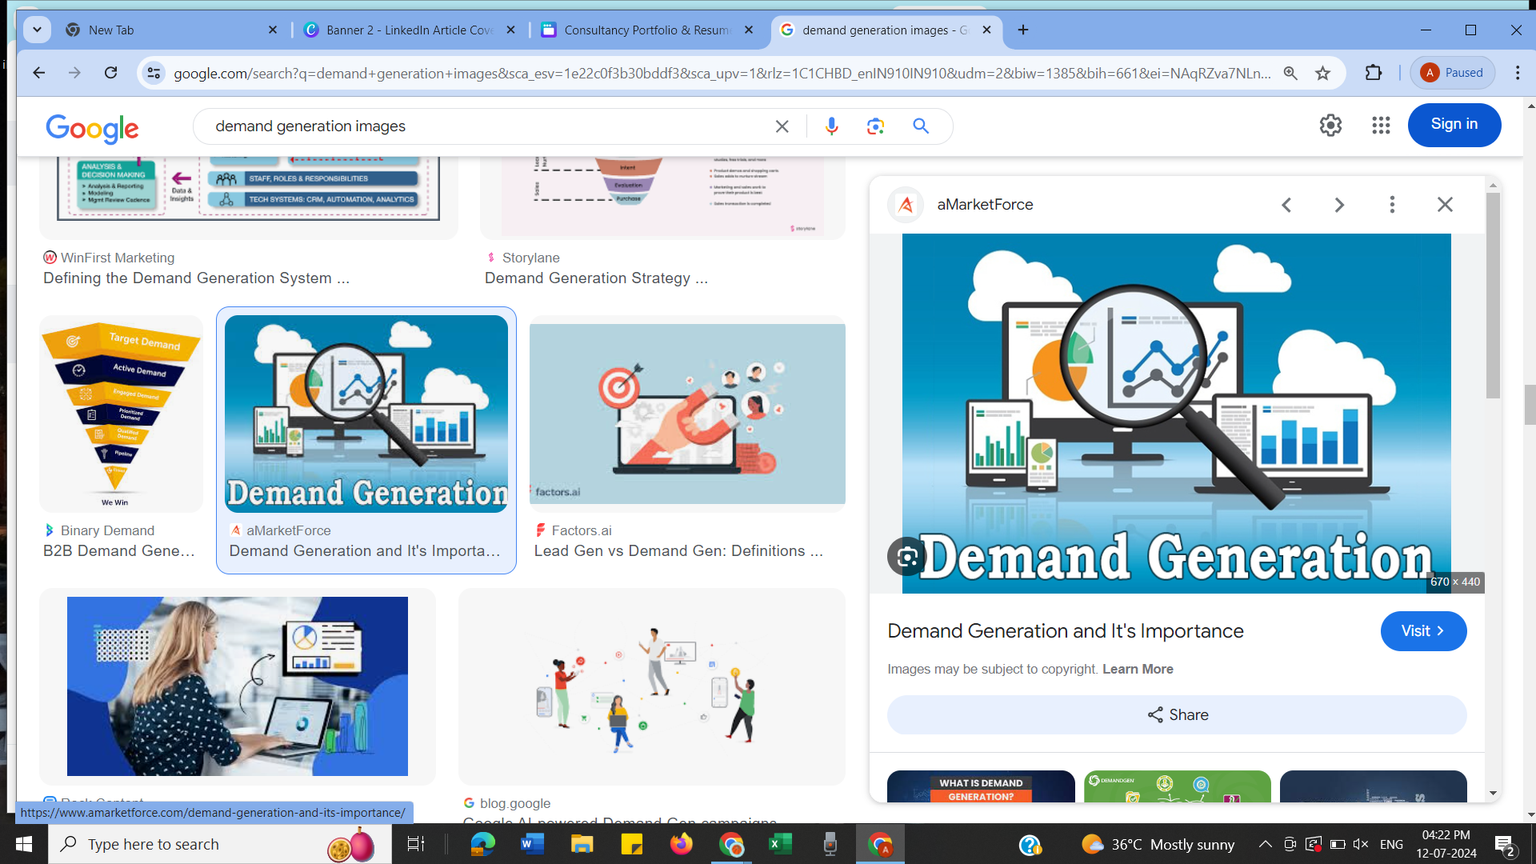Screen dimensions: 1536x864
Task: Open Chrome three-dot menu
Action: click(x=1517, y=73)
